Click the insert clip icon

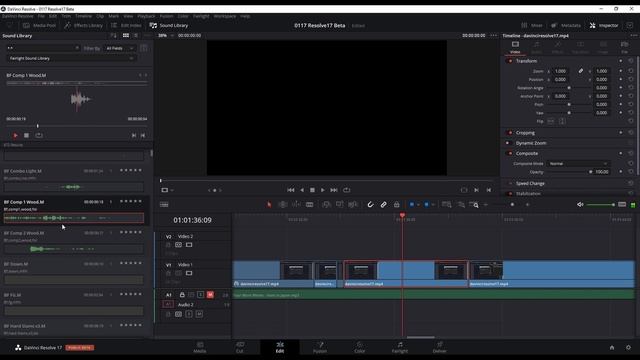[x=327, y=204]
